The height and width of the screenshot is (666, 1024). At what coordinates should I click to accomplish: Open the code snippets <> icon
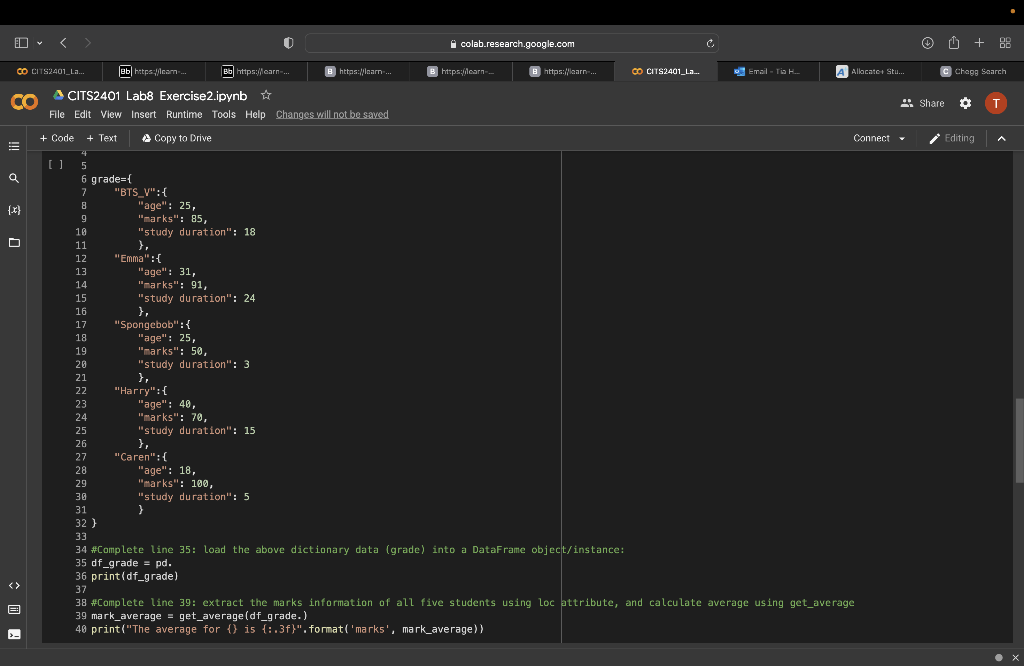coord(14,585)
